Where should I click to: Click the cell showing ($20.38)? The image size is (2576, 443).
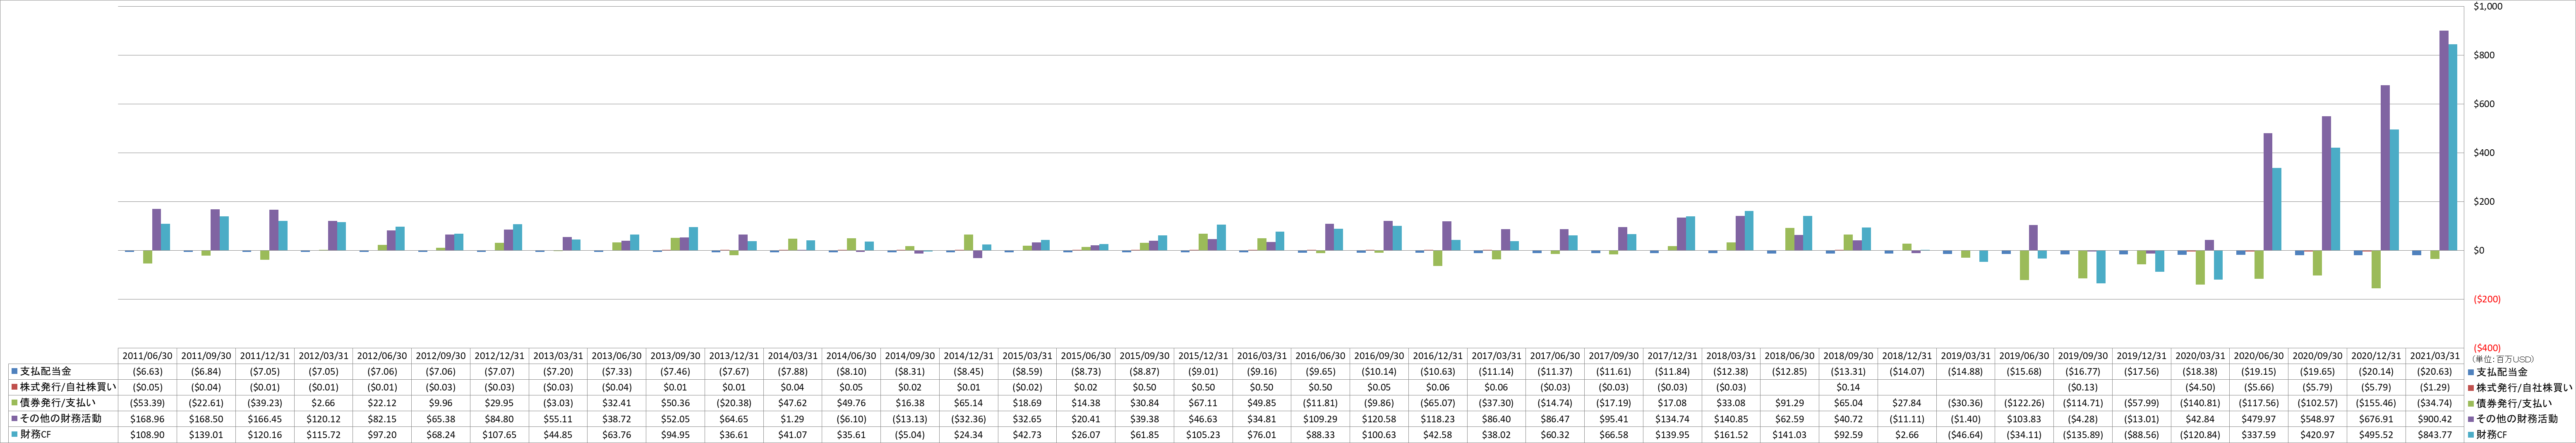734,403
